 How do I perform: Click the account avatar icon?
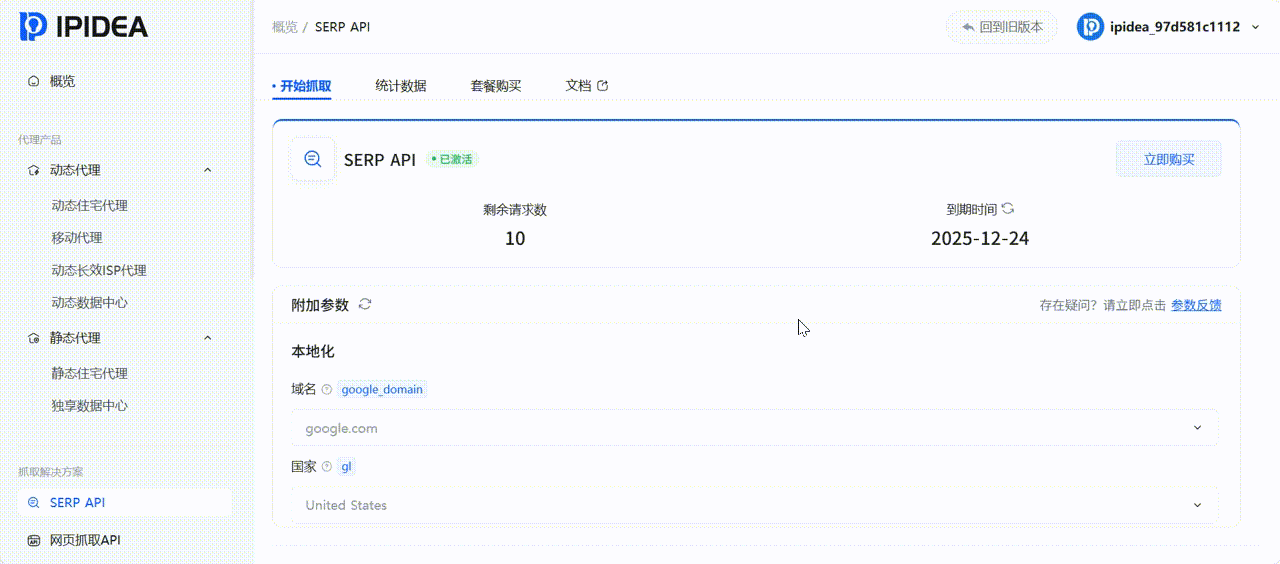pyautogui.click(x=1090, y=27)
